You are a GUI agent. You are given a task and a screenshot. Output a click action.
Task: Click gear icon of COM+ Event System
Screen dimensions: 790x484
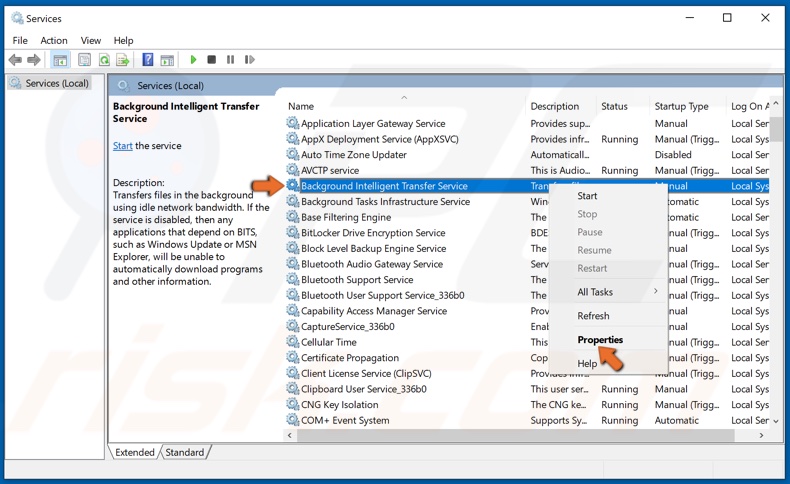(x=293, y=420)
